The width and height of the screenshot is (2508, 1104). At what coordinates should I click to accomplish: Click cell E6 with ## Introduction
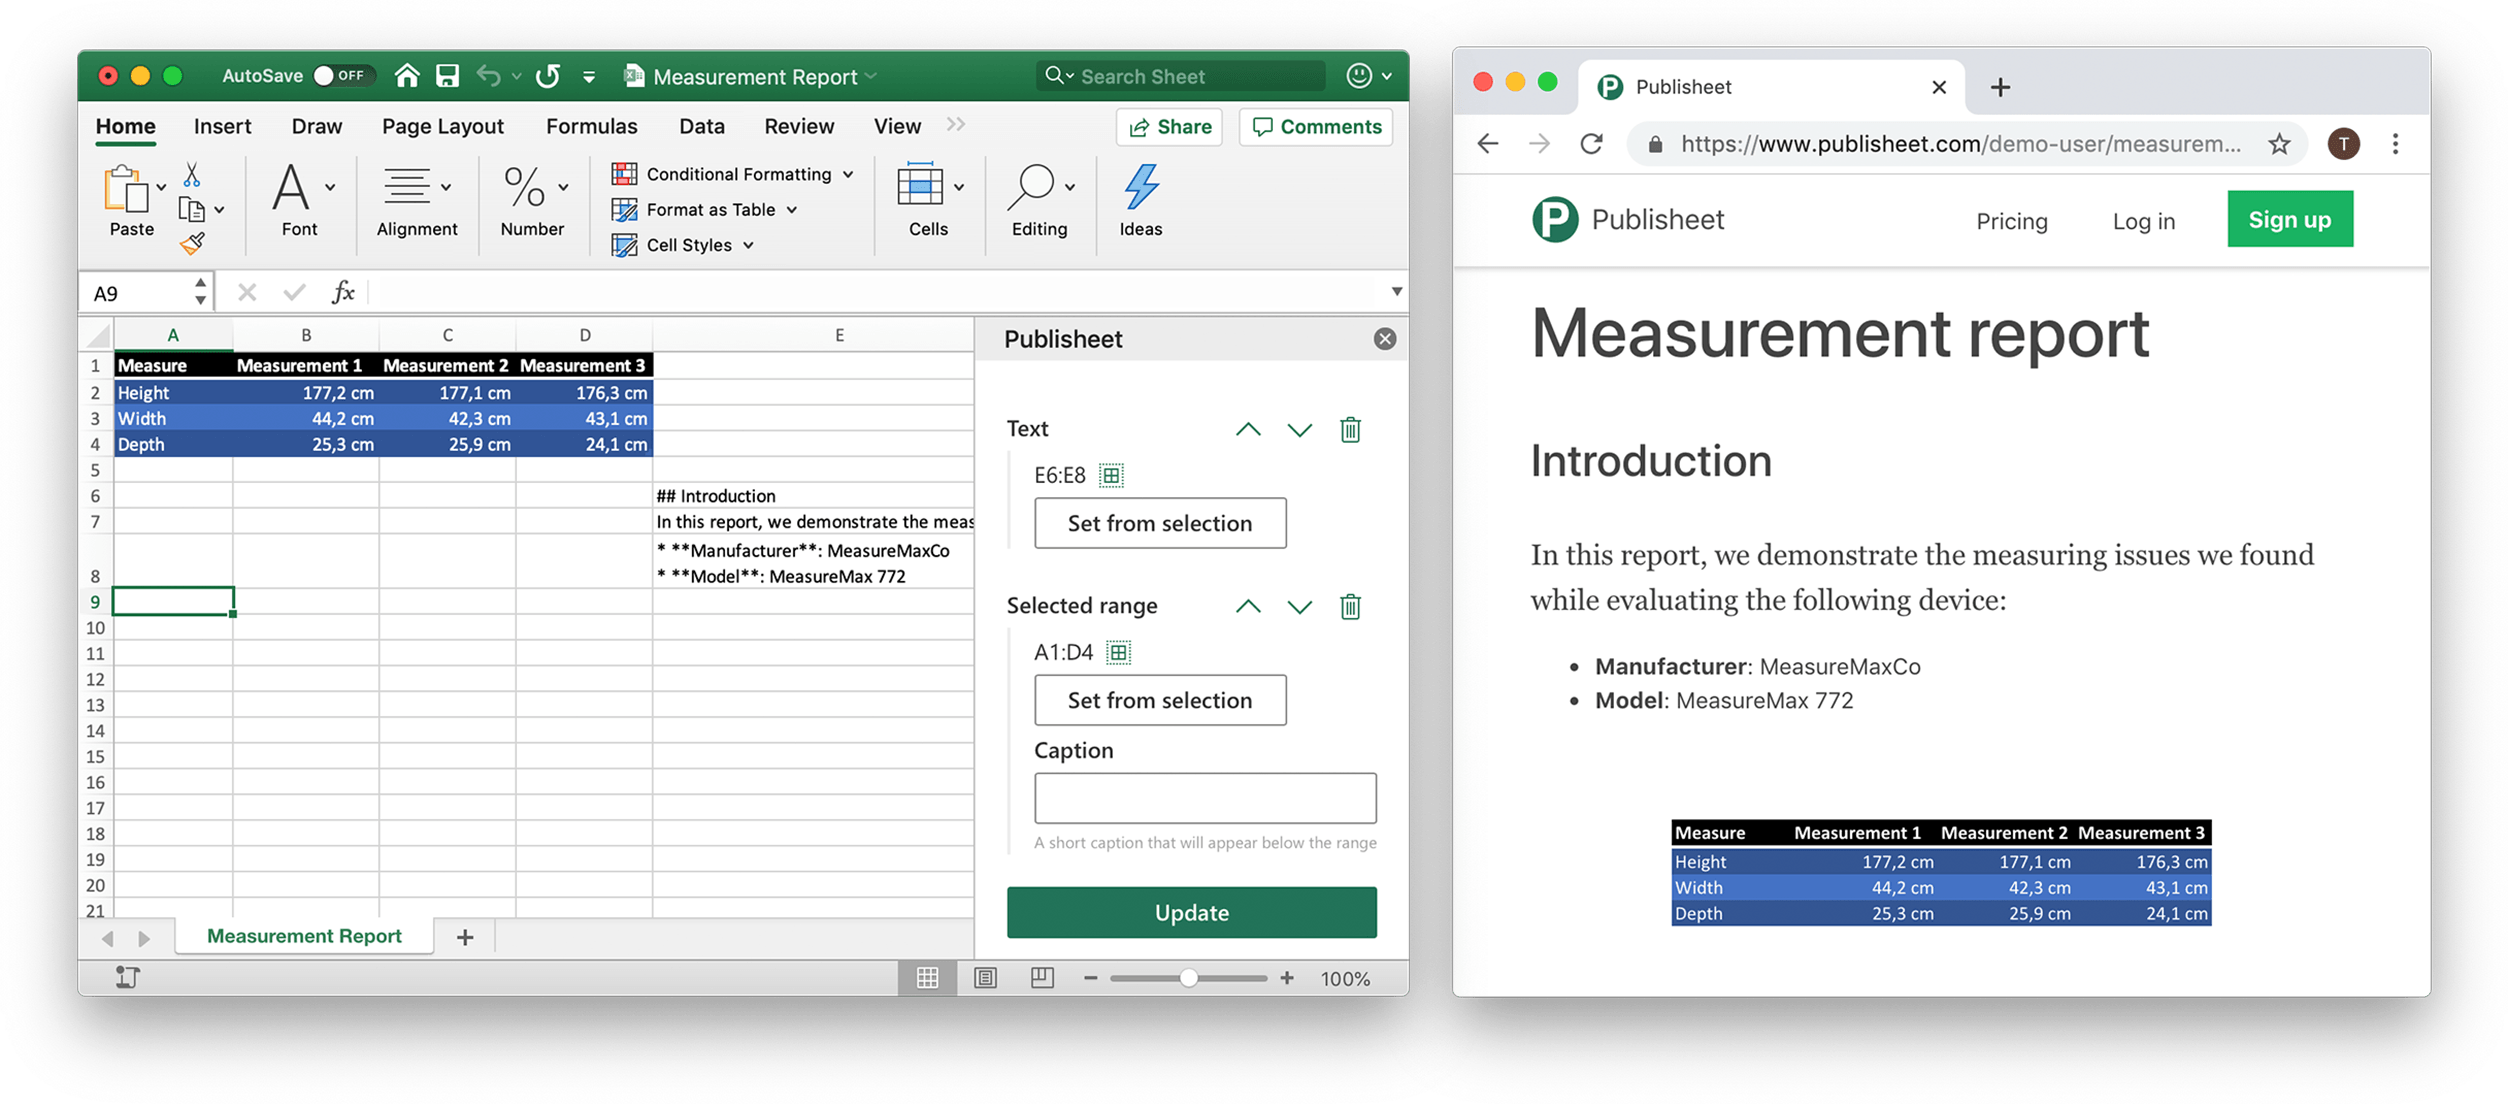(813, 496)
